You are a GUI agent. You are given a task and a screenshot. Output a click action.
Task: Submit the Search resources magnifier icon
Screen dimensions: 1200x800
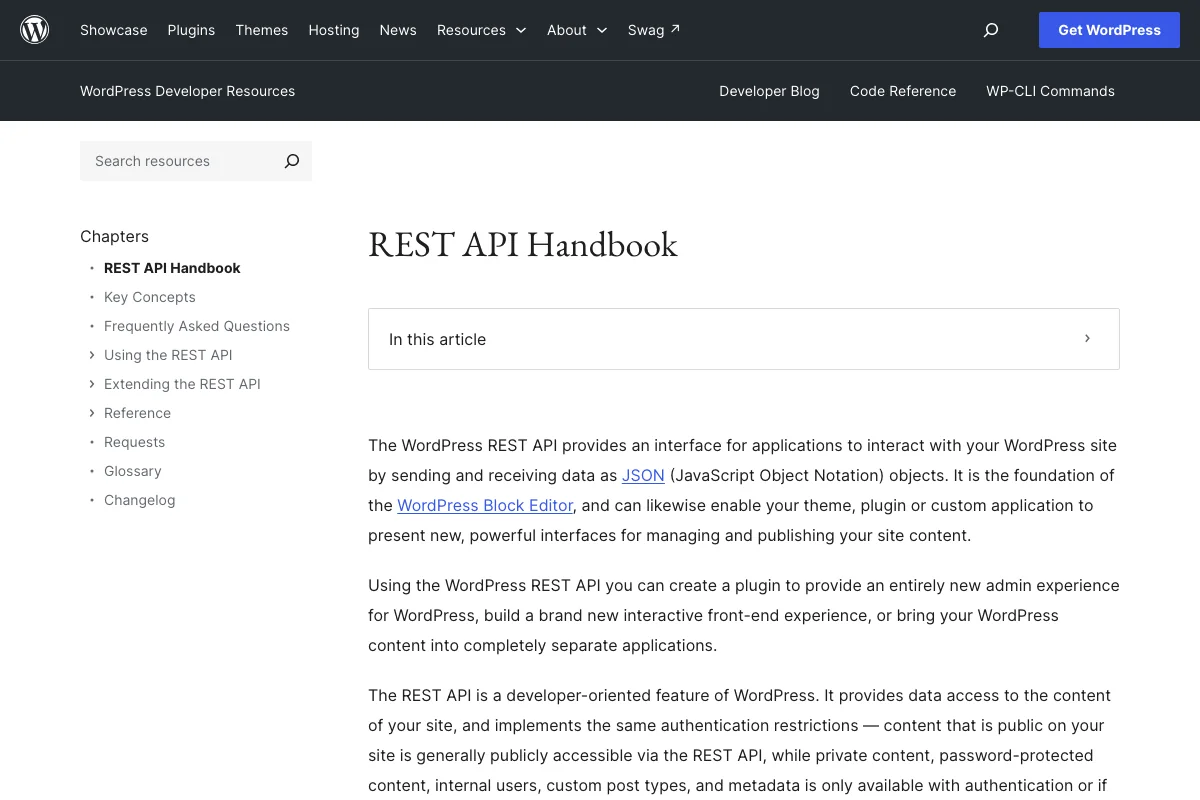click(292, 161)
